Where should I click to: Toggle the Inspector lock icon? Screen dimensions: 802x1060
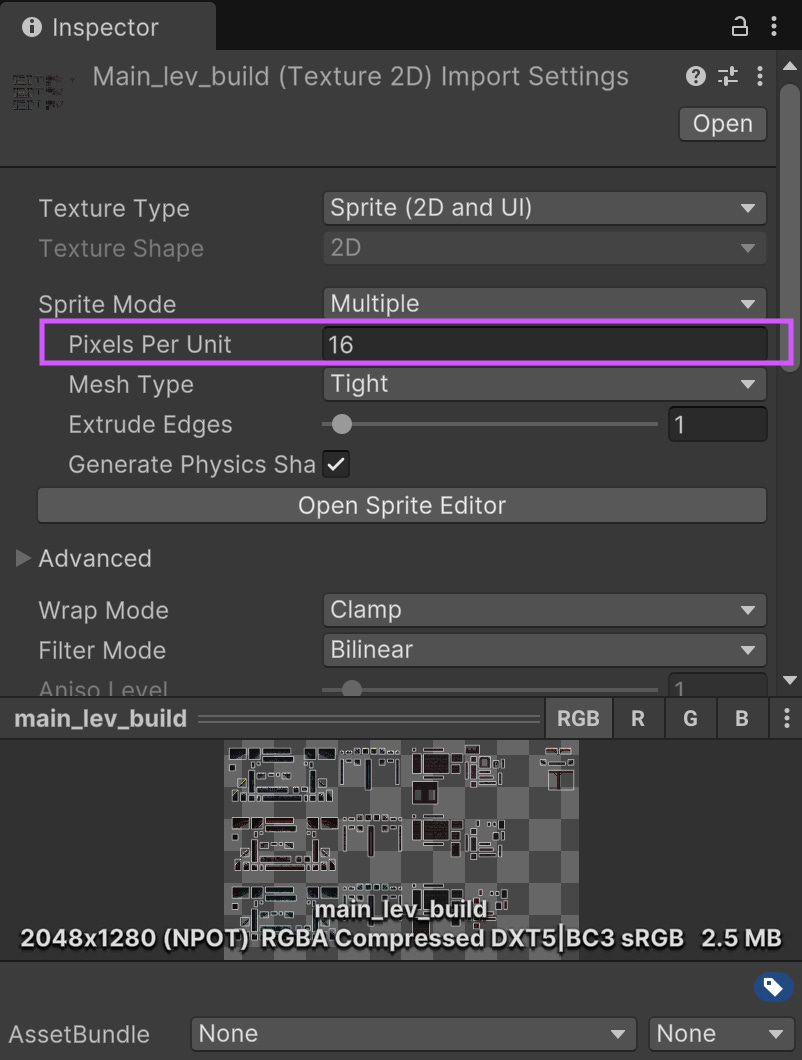[x=740, y=26]
